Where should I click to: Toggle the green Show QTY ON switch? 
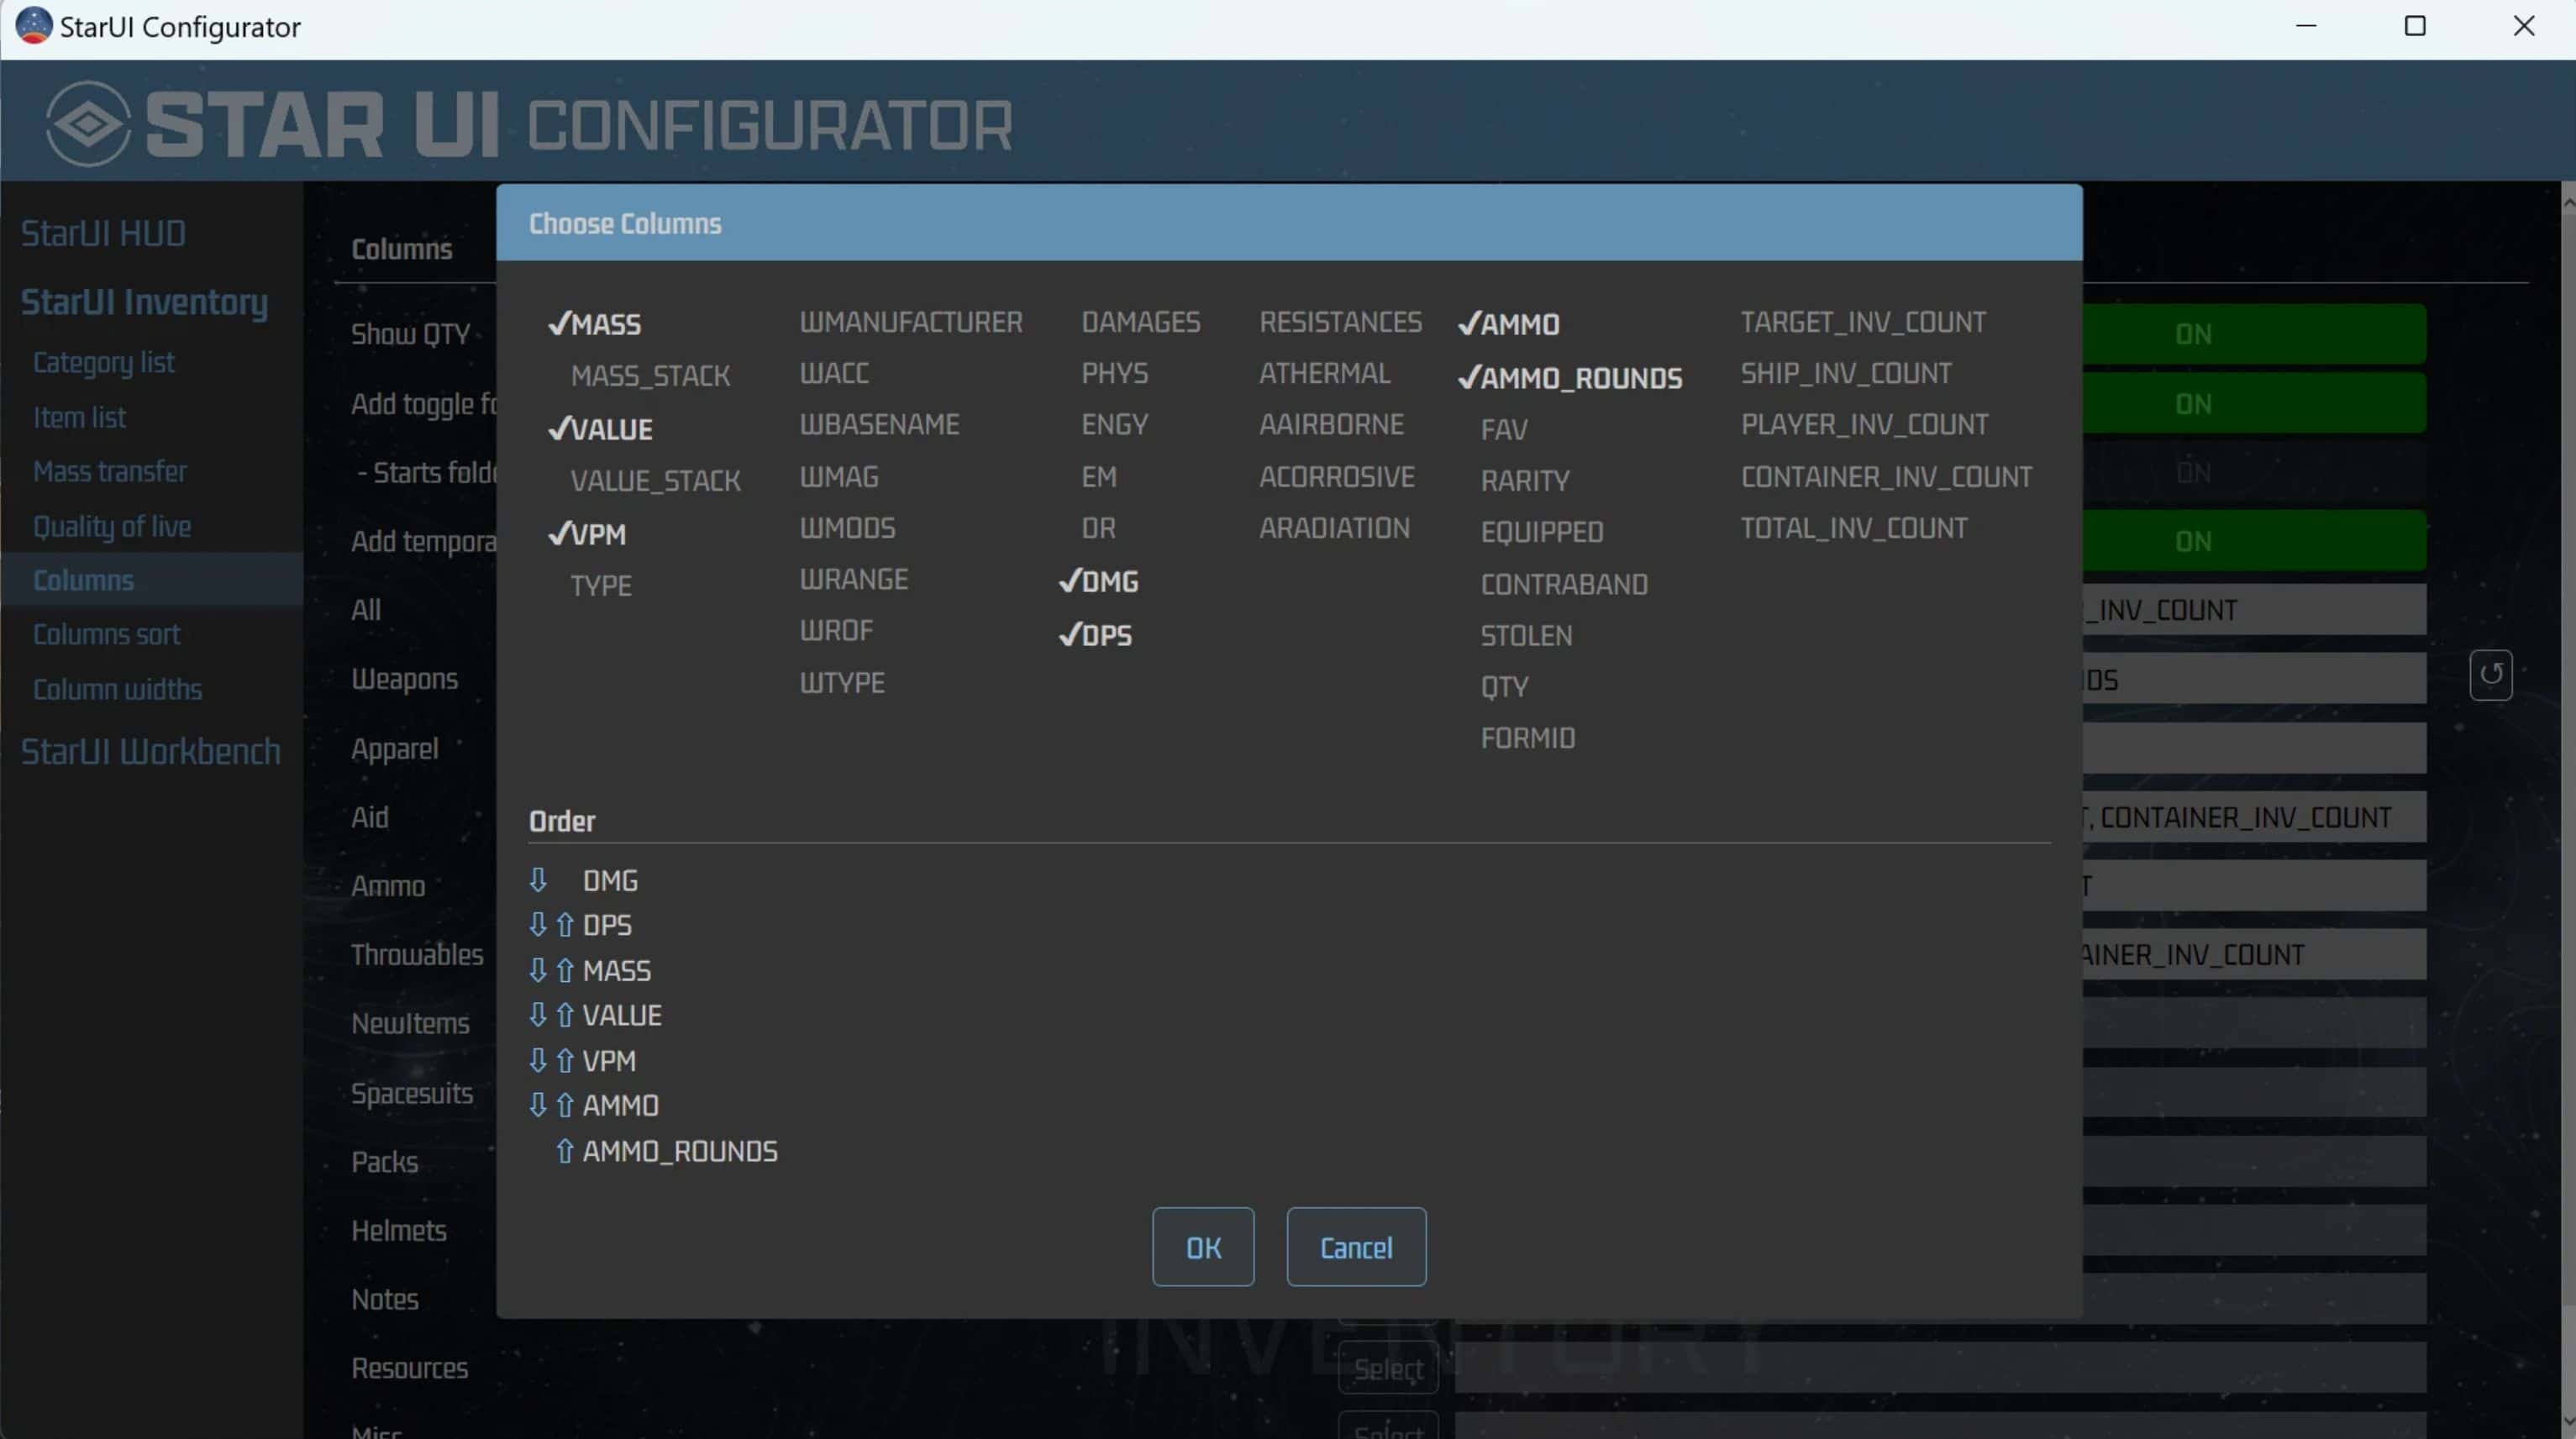tap(2192, 334)
